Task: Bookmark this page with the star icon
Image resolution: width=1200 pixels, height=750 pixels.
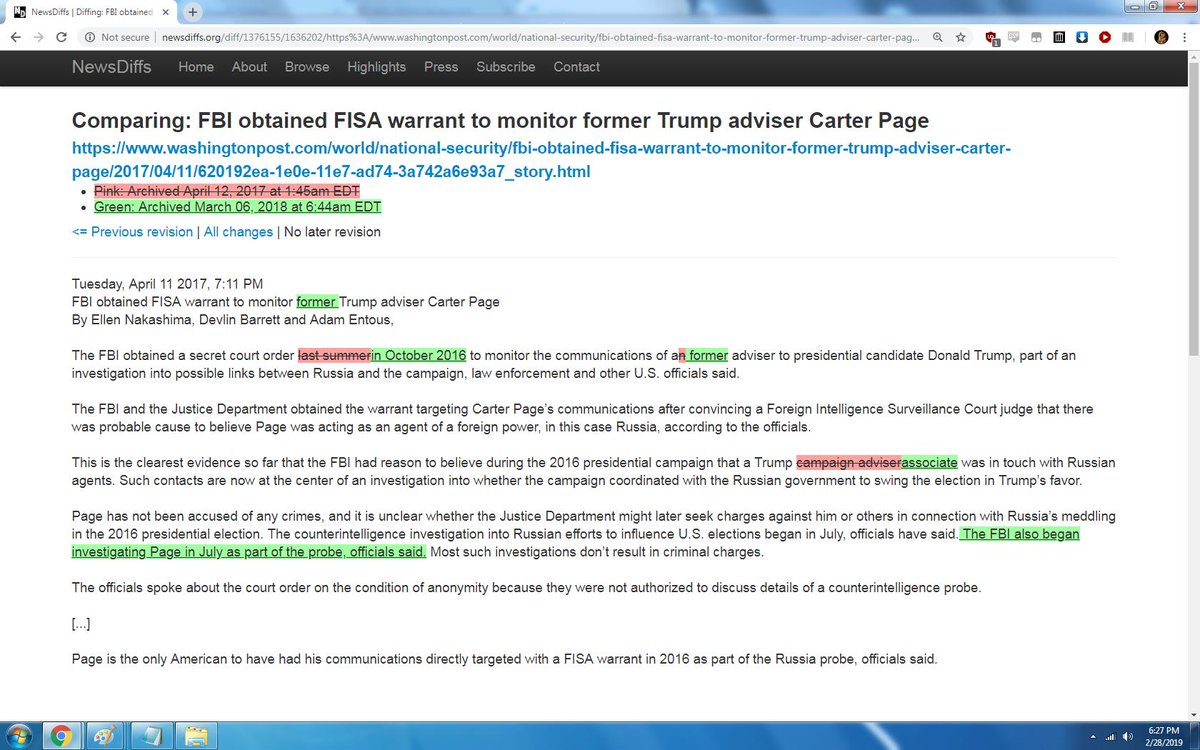Action: pyautogui.click(x=960, y=37)
